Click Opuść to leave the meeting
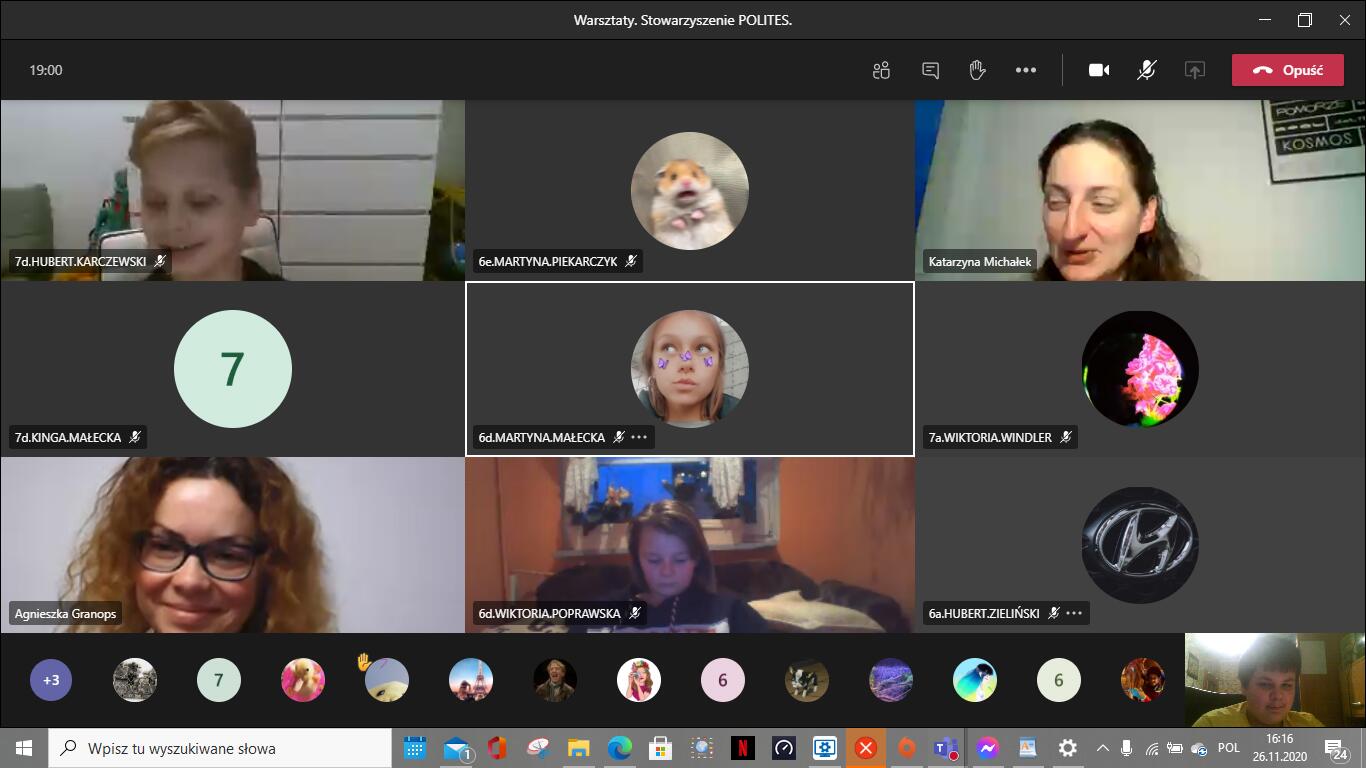 1287,70
